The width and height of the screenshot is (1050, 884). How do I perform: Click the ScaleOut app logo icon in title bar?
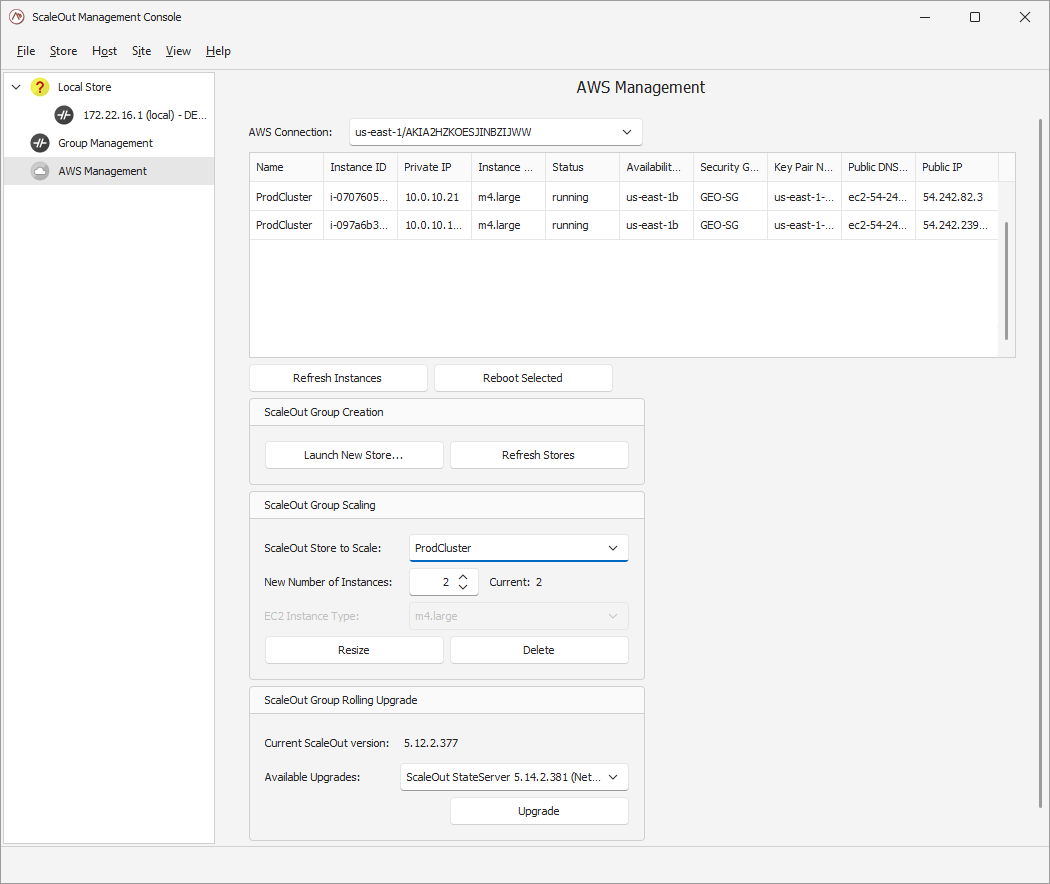(x=17, y=17)
